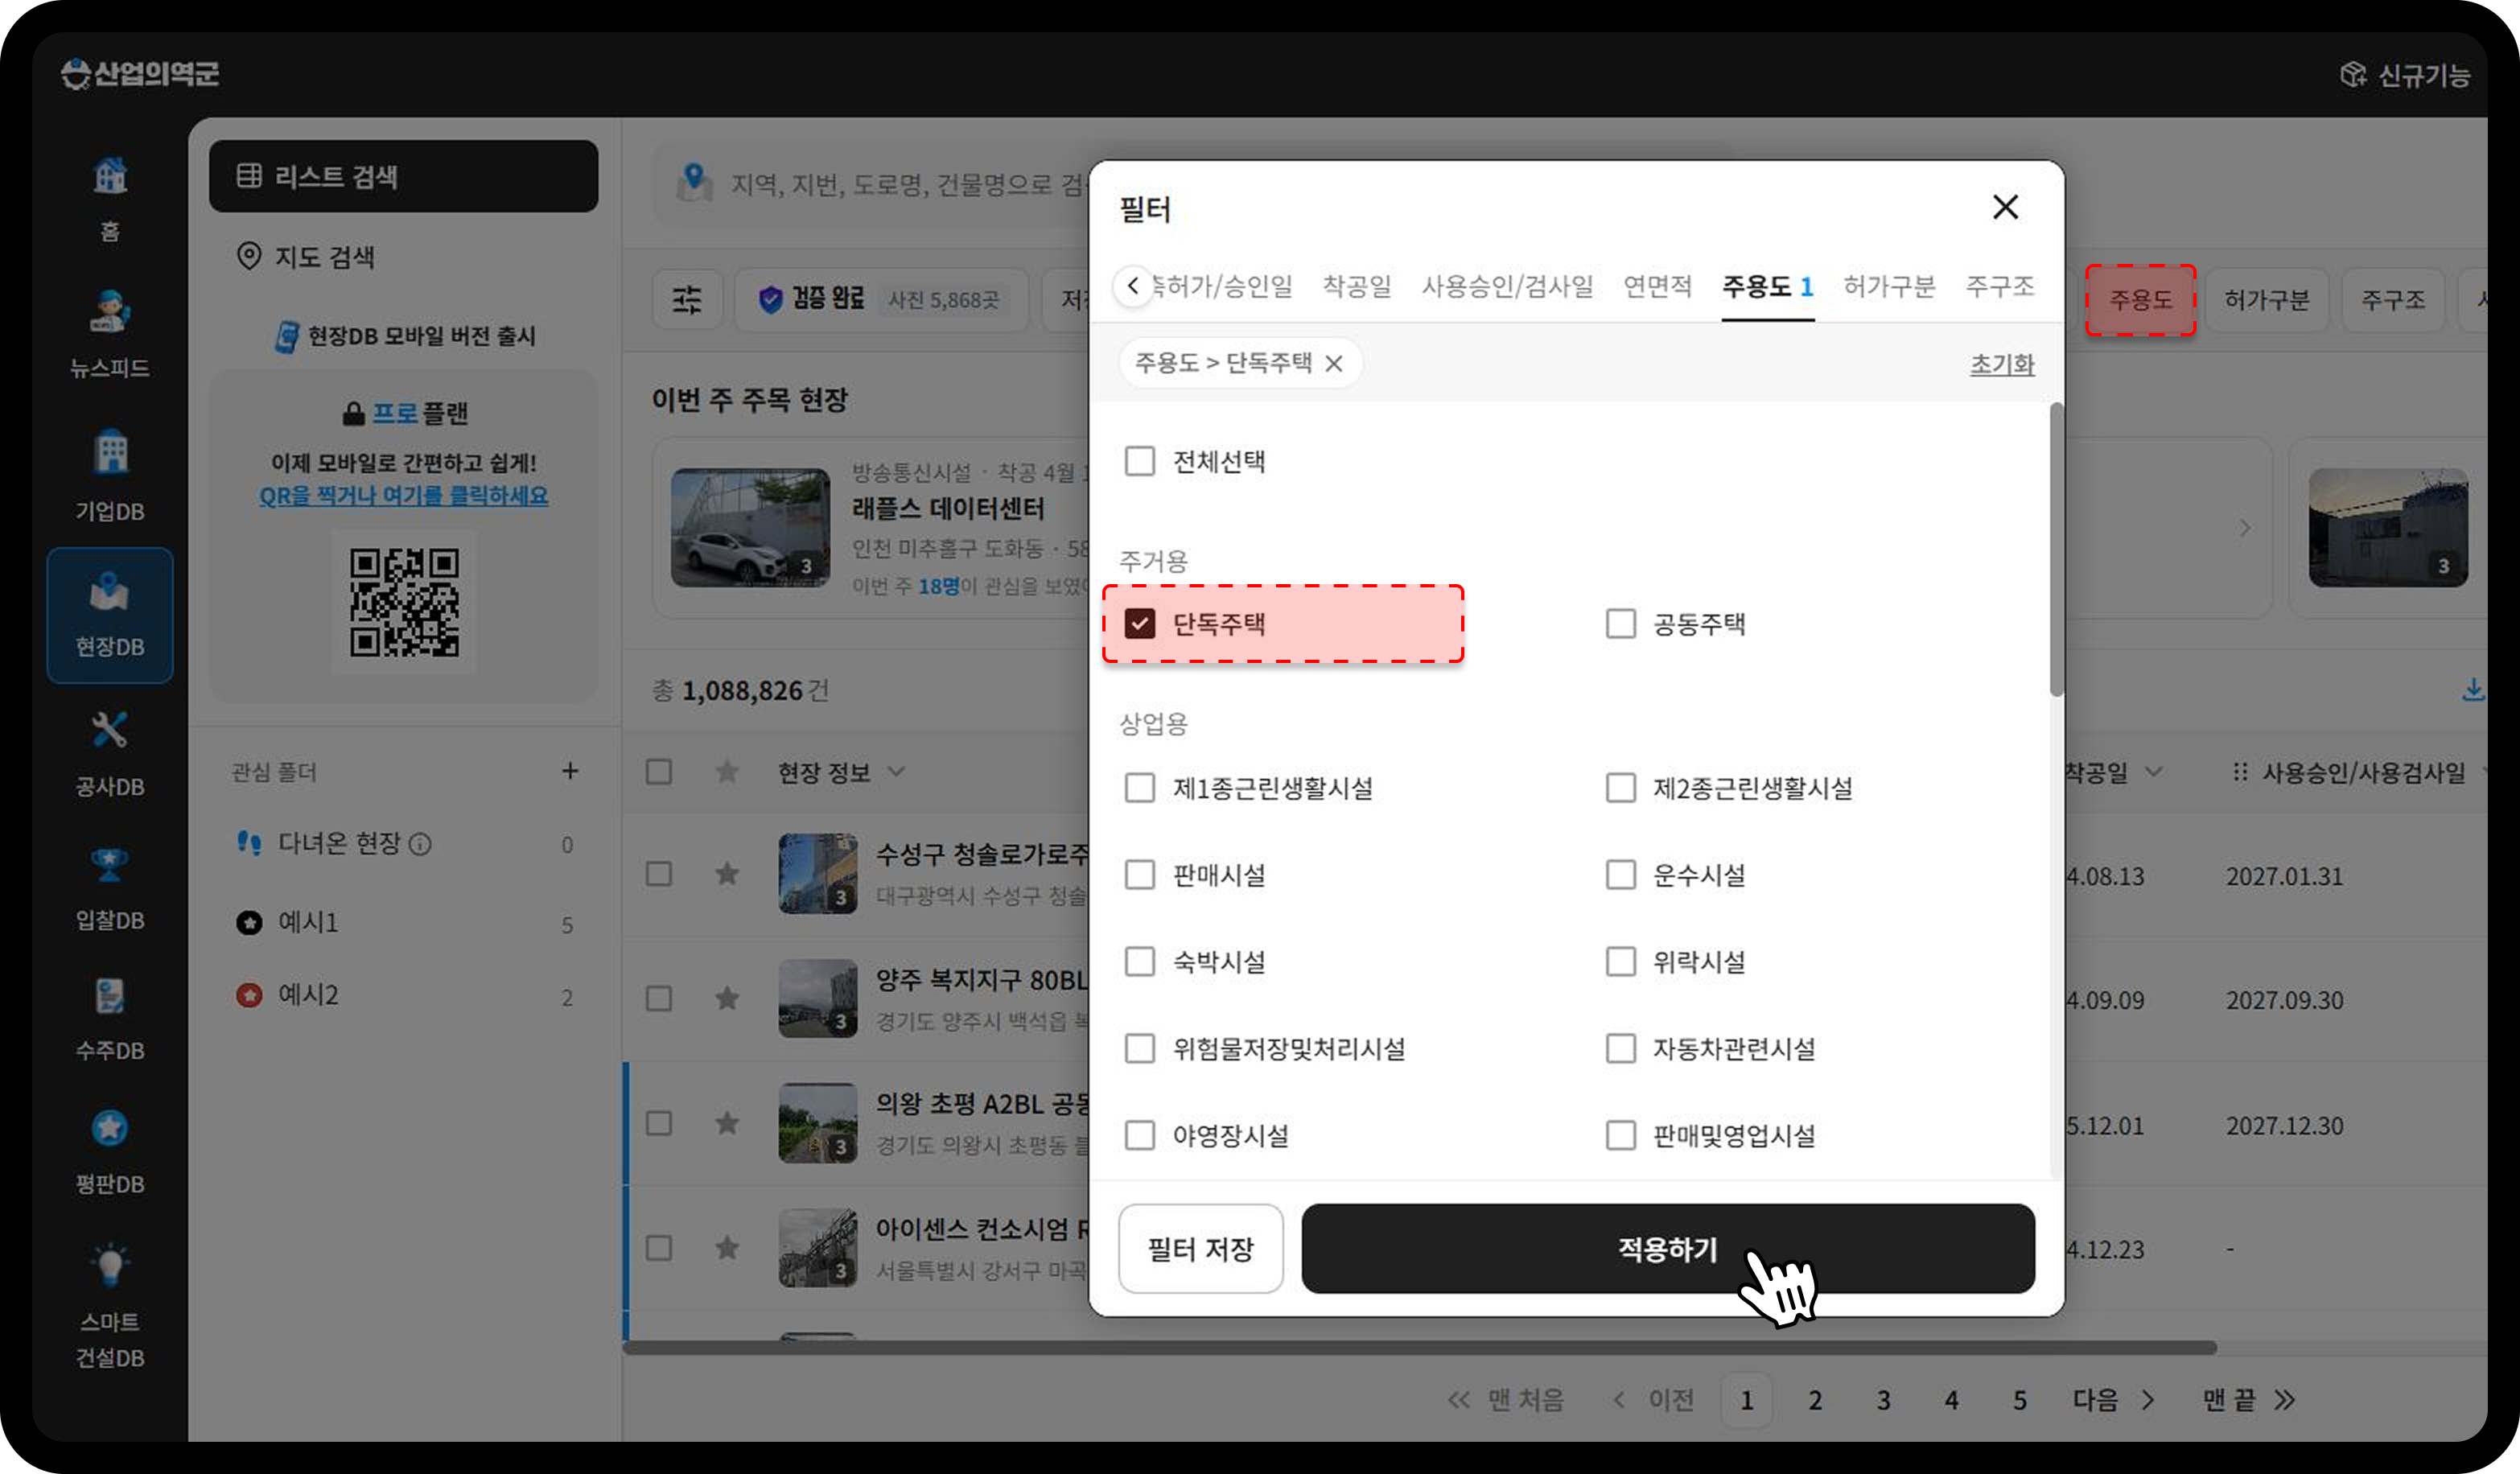Switch to 주구조 tab in filter dialog
2520x1474 pixels.
pos(2000,287)
